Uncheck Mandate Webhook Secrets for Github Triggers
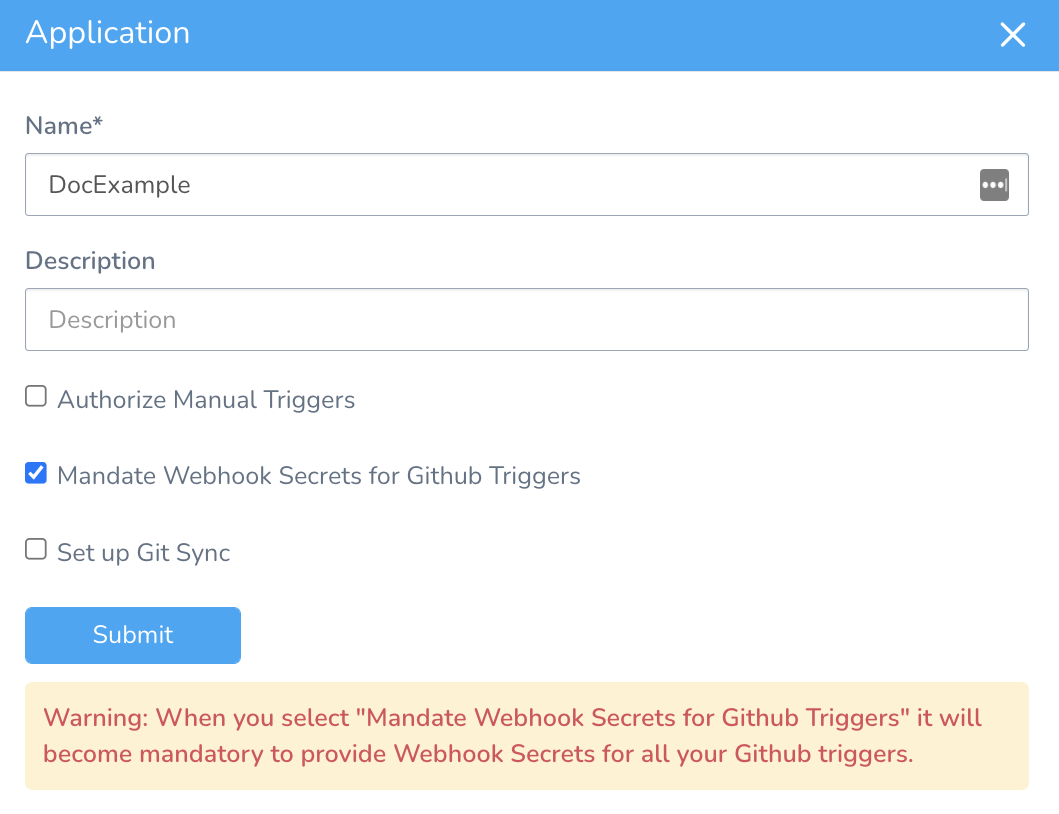The height and width of the screenshot is (814, 1059). tap(36, 473)
